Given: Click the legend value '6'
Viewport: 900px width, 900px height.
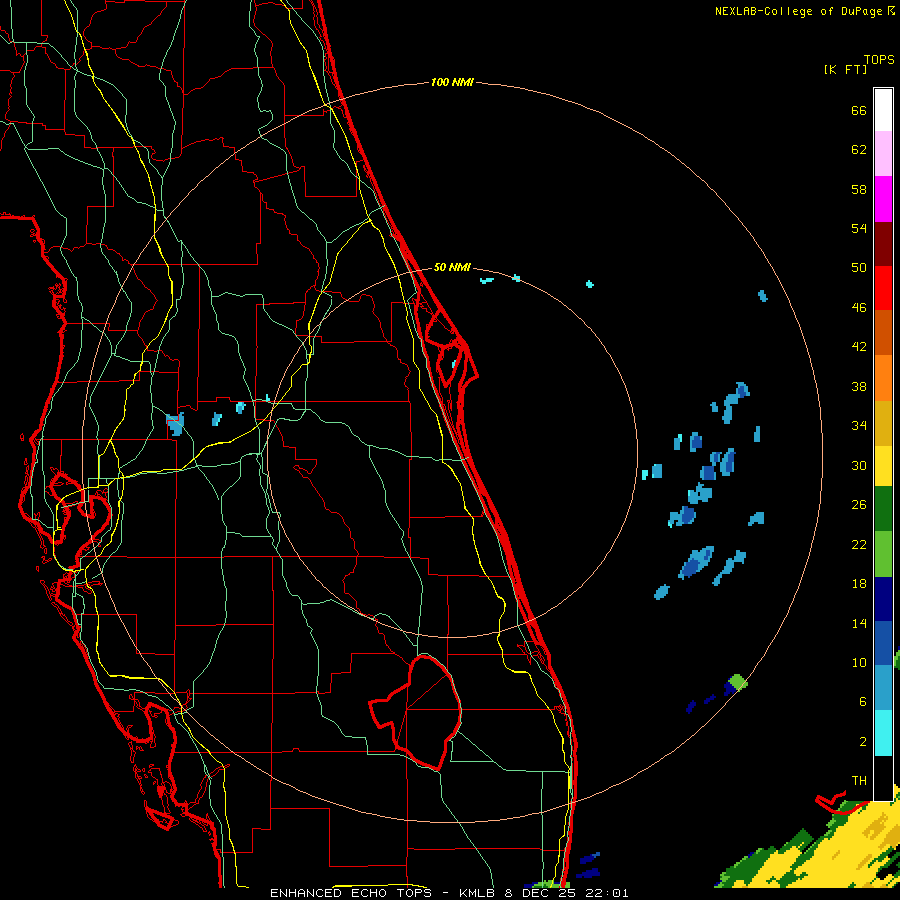Looking at the screenshot, I should [x=863, y=702].
